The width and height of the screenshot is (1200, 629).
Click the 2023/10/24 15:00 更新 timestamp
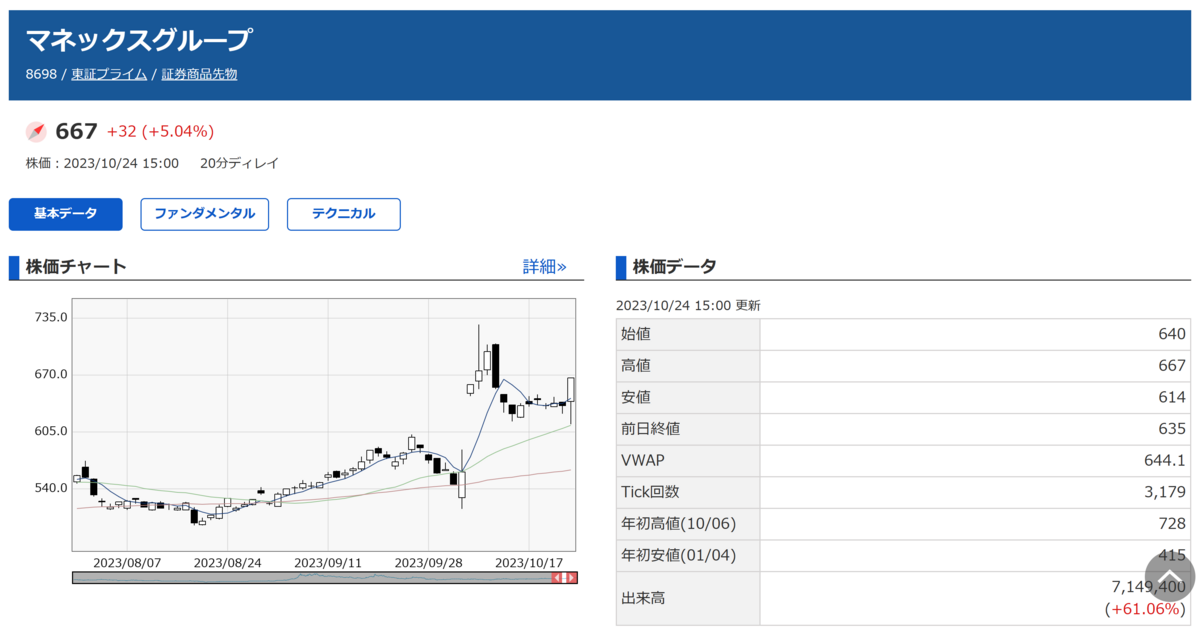[688, 305]
